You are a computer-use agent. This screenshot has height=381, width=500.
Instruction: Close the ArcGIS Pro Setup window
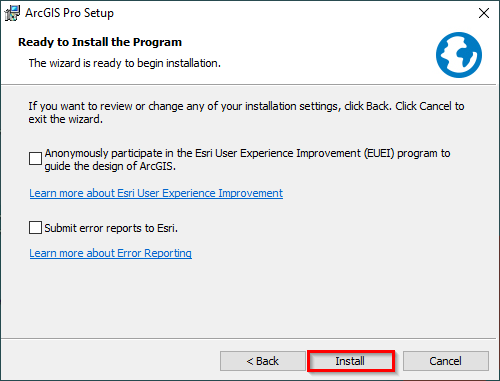(484, 13)
